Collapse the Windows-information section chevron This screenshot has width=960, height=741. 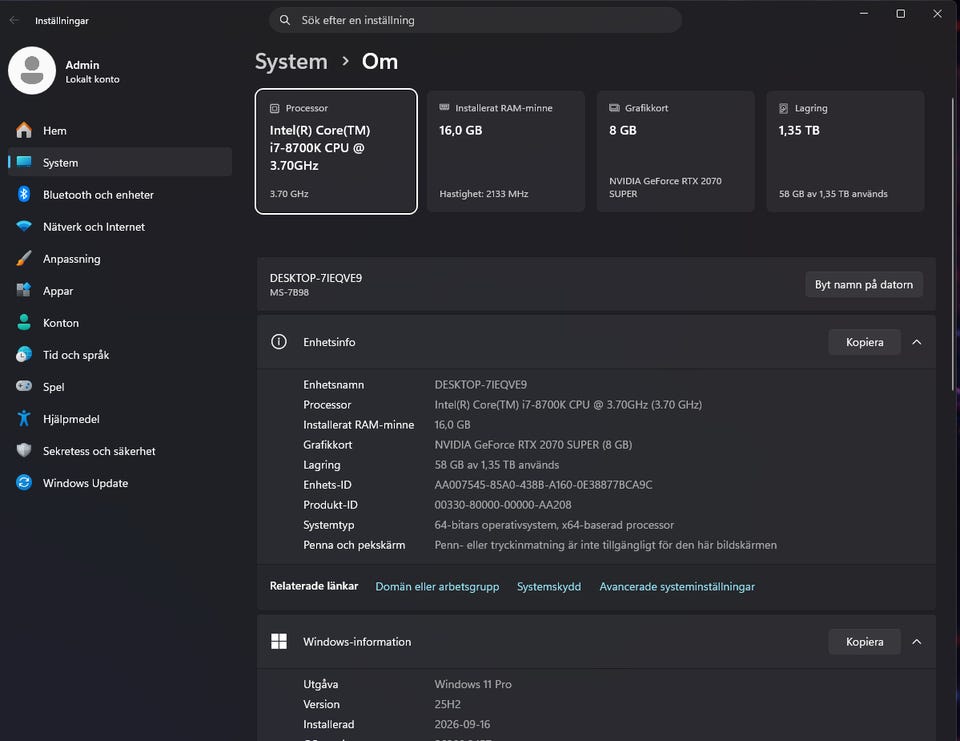pos(917,641)
